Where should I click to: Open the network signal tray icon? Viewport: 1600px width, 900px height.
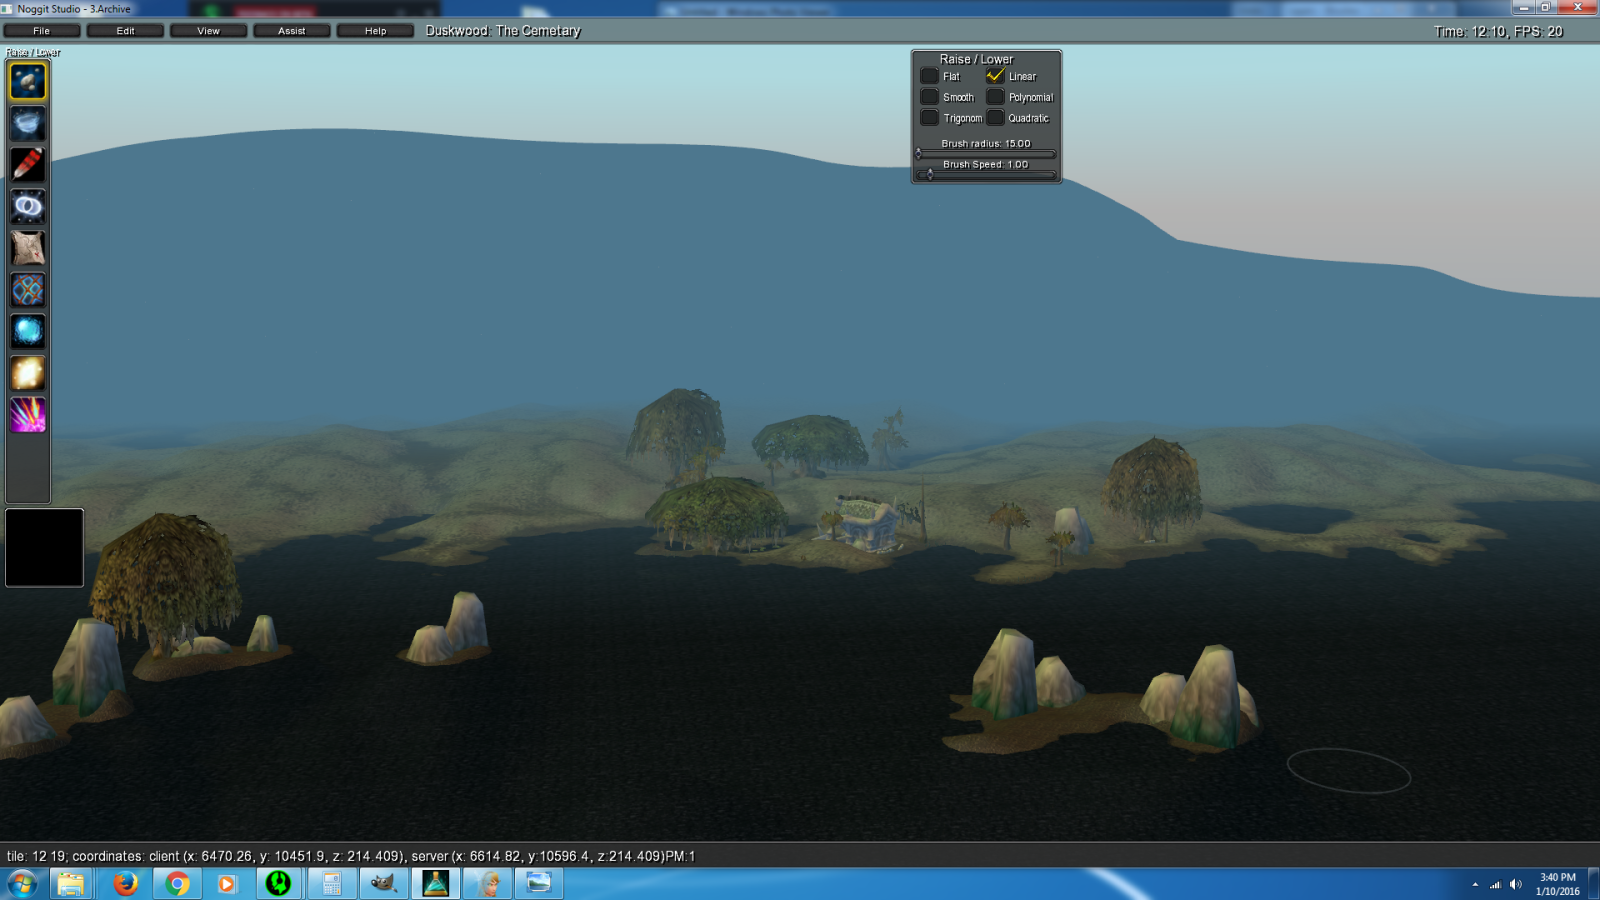(1496, 885)
